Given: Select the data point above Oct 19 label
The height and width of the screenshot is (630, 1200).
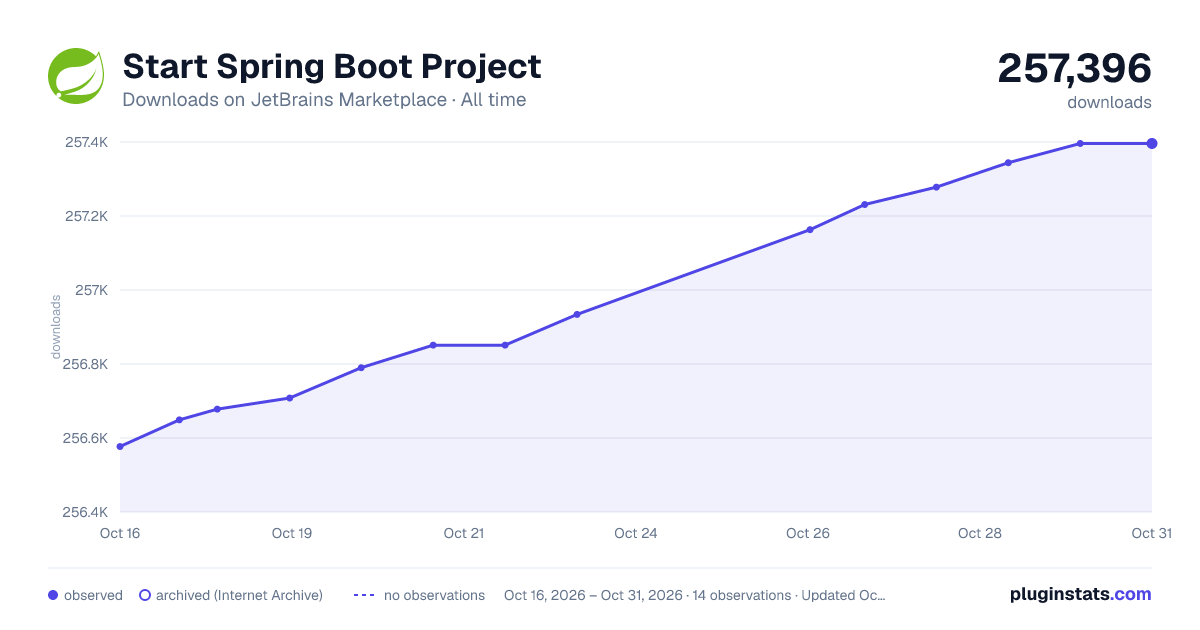Looking at the screenshot, I should pyautogui.click(x=290, y=398).
